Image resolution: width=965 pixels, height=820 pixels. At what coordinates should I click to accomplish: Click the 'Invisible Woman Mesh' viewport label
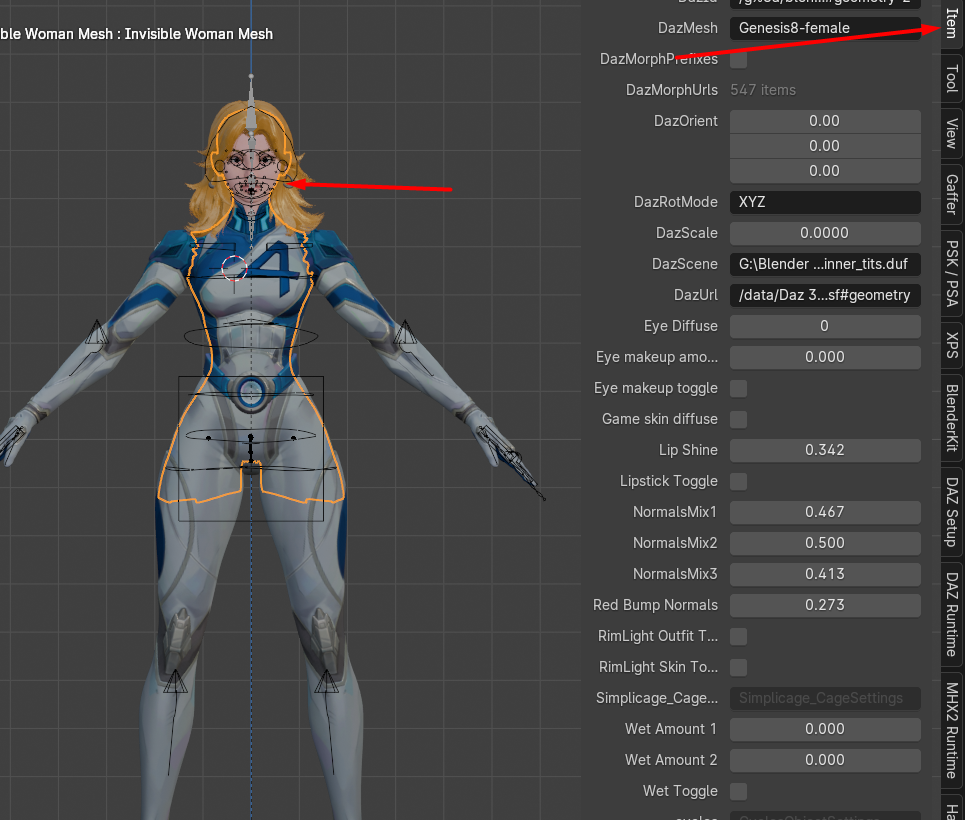pyautogui.click(x=199, y=34)
